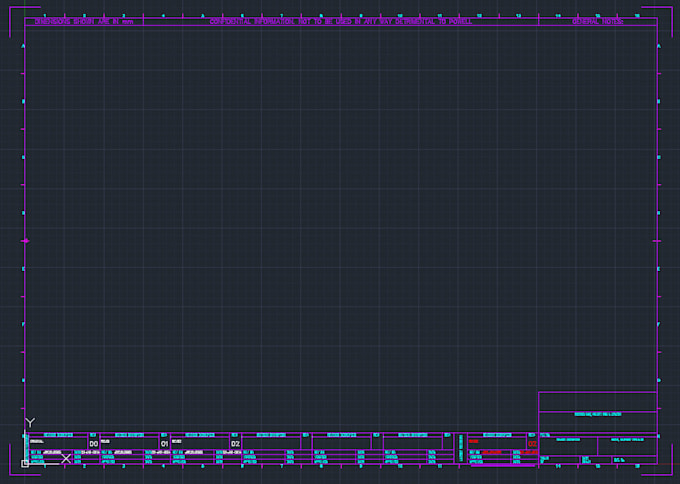Click the magenta center mark on left border
Image resolution: width=680 pixels, height=484 pixels.
pos(26,241)
